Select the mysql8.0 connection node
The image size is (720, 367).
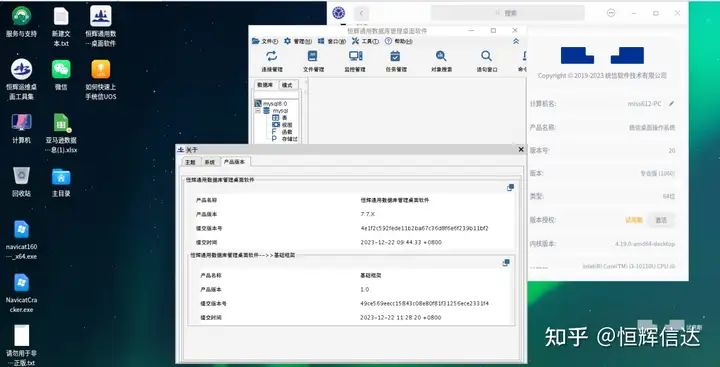[x=271, y=104]
